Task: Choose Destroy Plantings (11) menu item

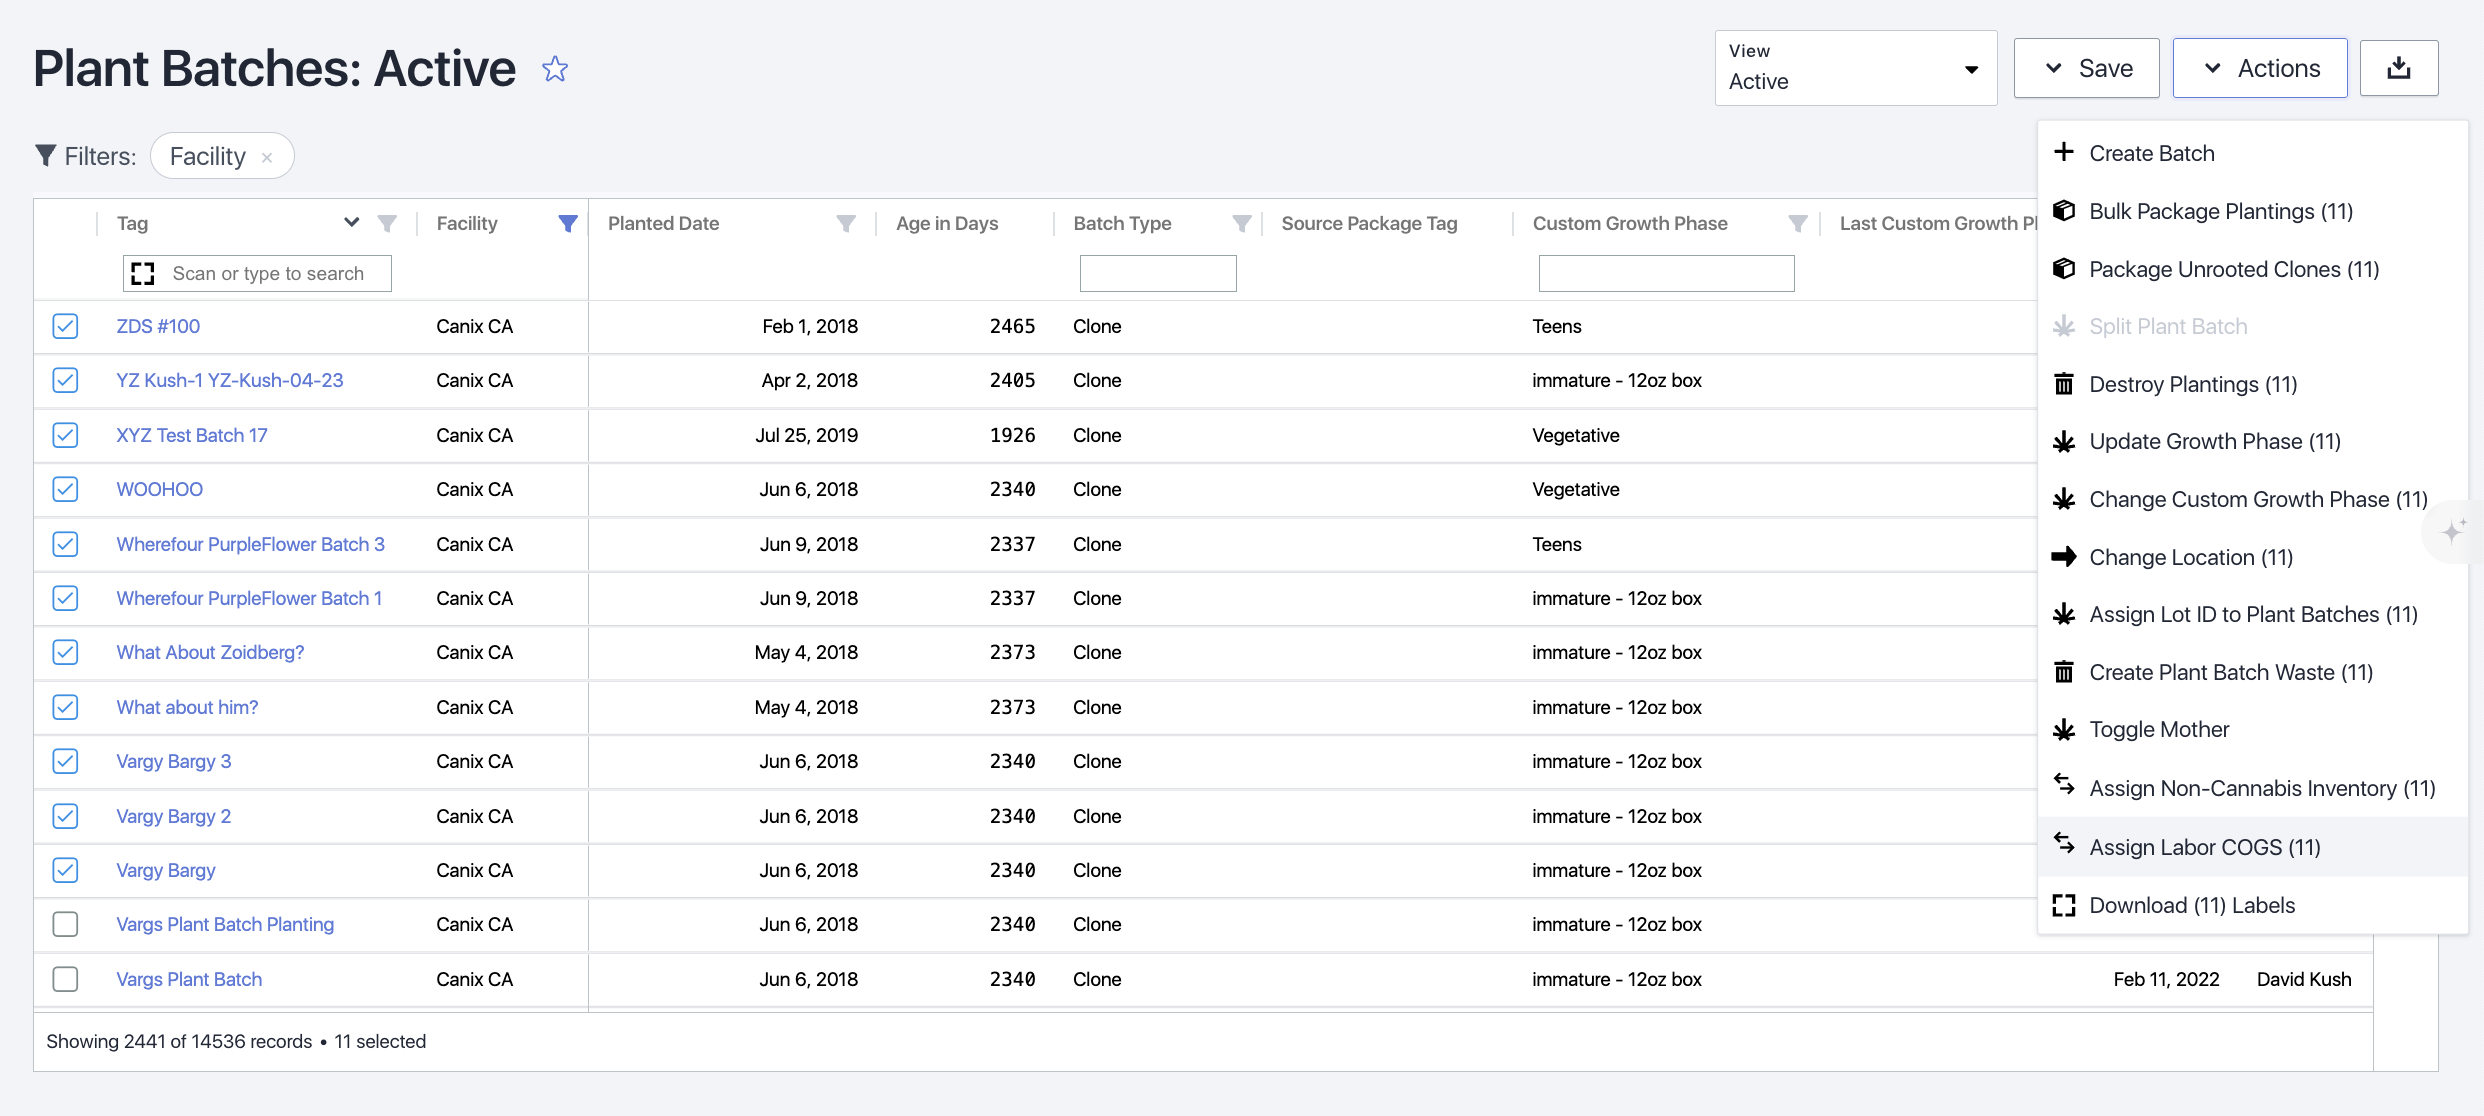Action: 2192,384
